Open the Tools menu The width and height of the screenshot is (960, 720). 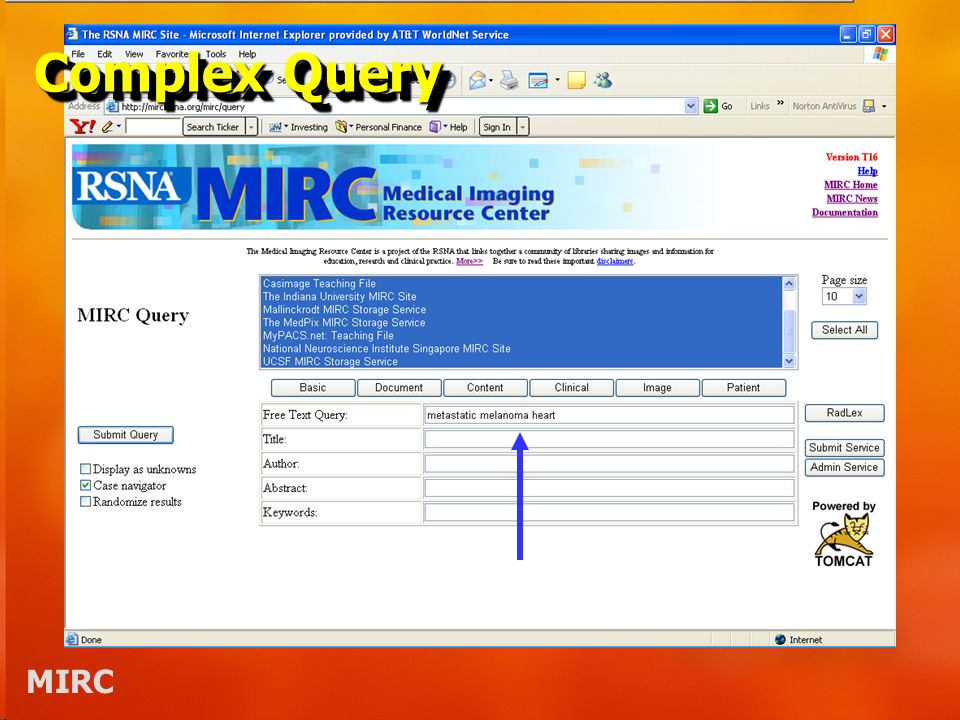tap(216, 54)
